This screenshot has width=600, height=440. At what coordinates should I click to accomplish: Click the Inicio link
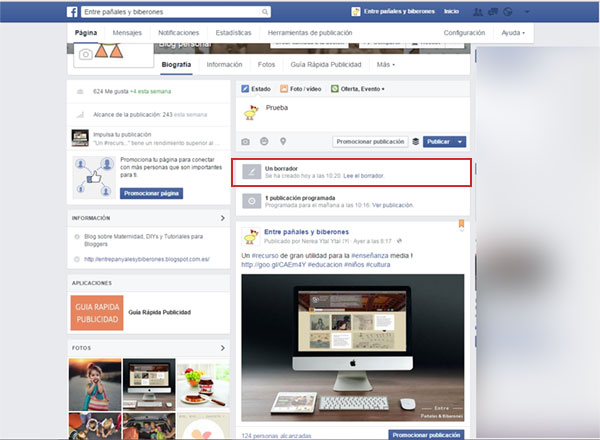[x=452, y=12]
